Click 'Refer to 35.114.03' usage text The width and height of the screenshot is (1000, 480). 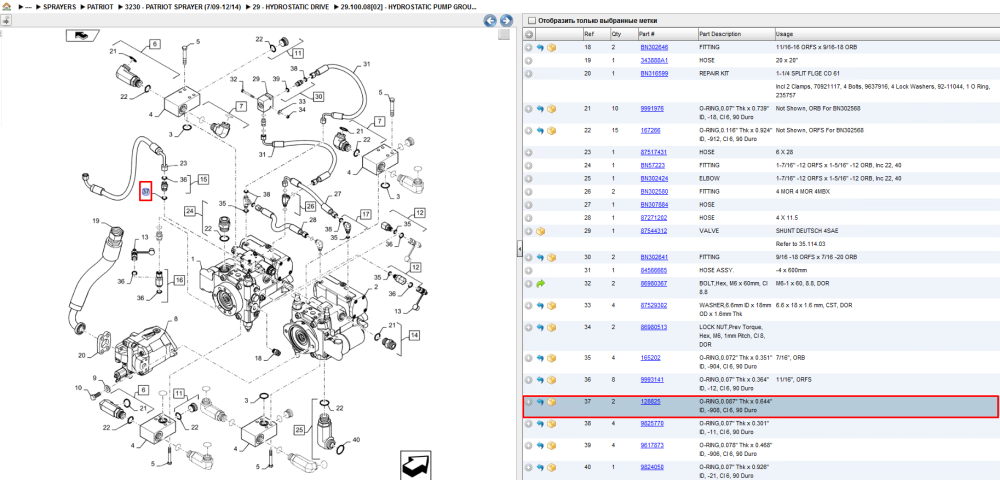pos(800,244)
